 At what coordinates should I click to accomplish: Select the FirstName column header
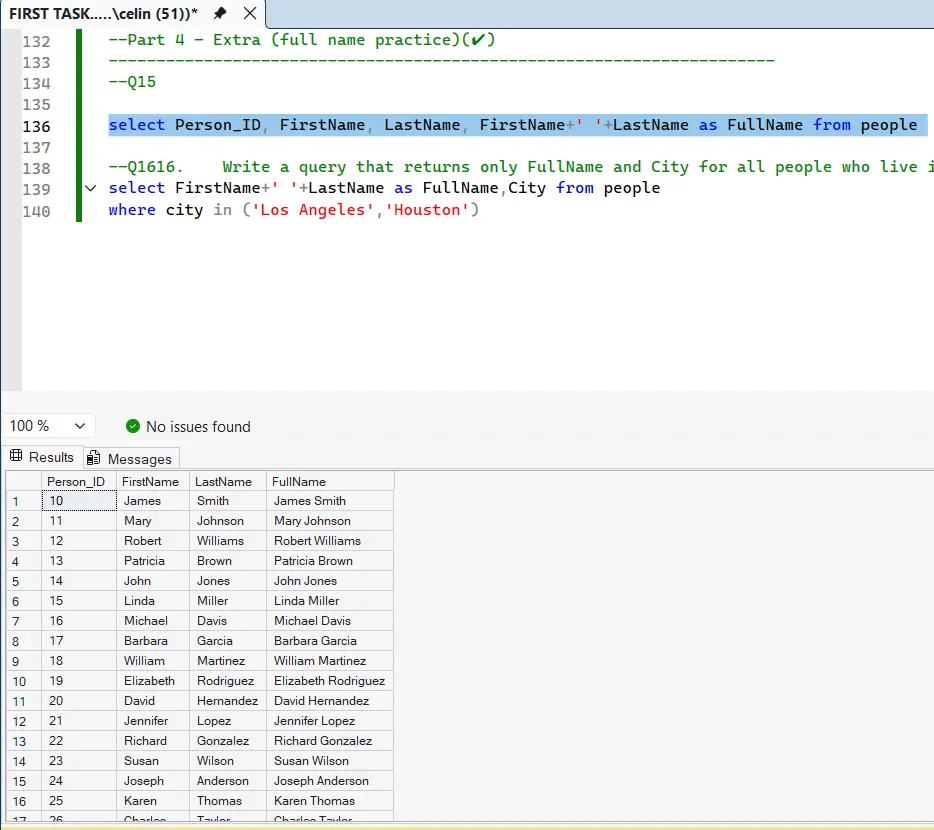point(150,481)
